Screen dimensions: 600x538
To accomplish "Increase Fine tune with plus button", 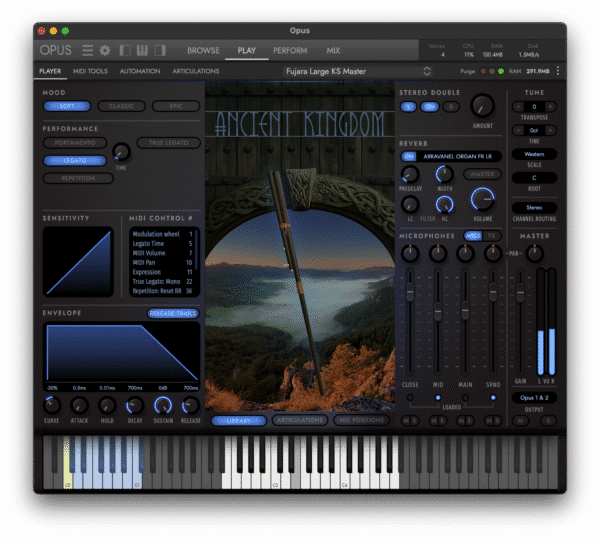I will click(x=550, y=130).
